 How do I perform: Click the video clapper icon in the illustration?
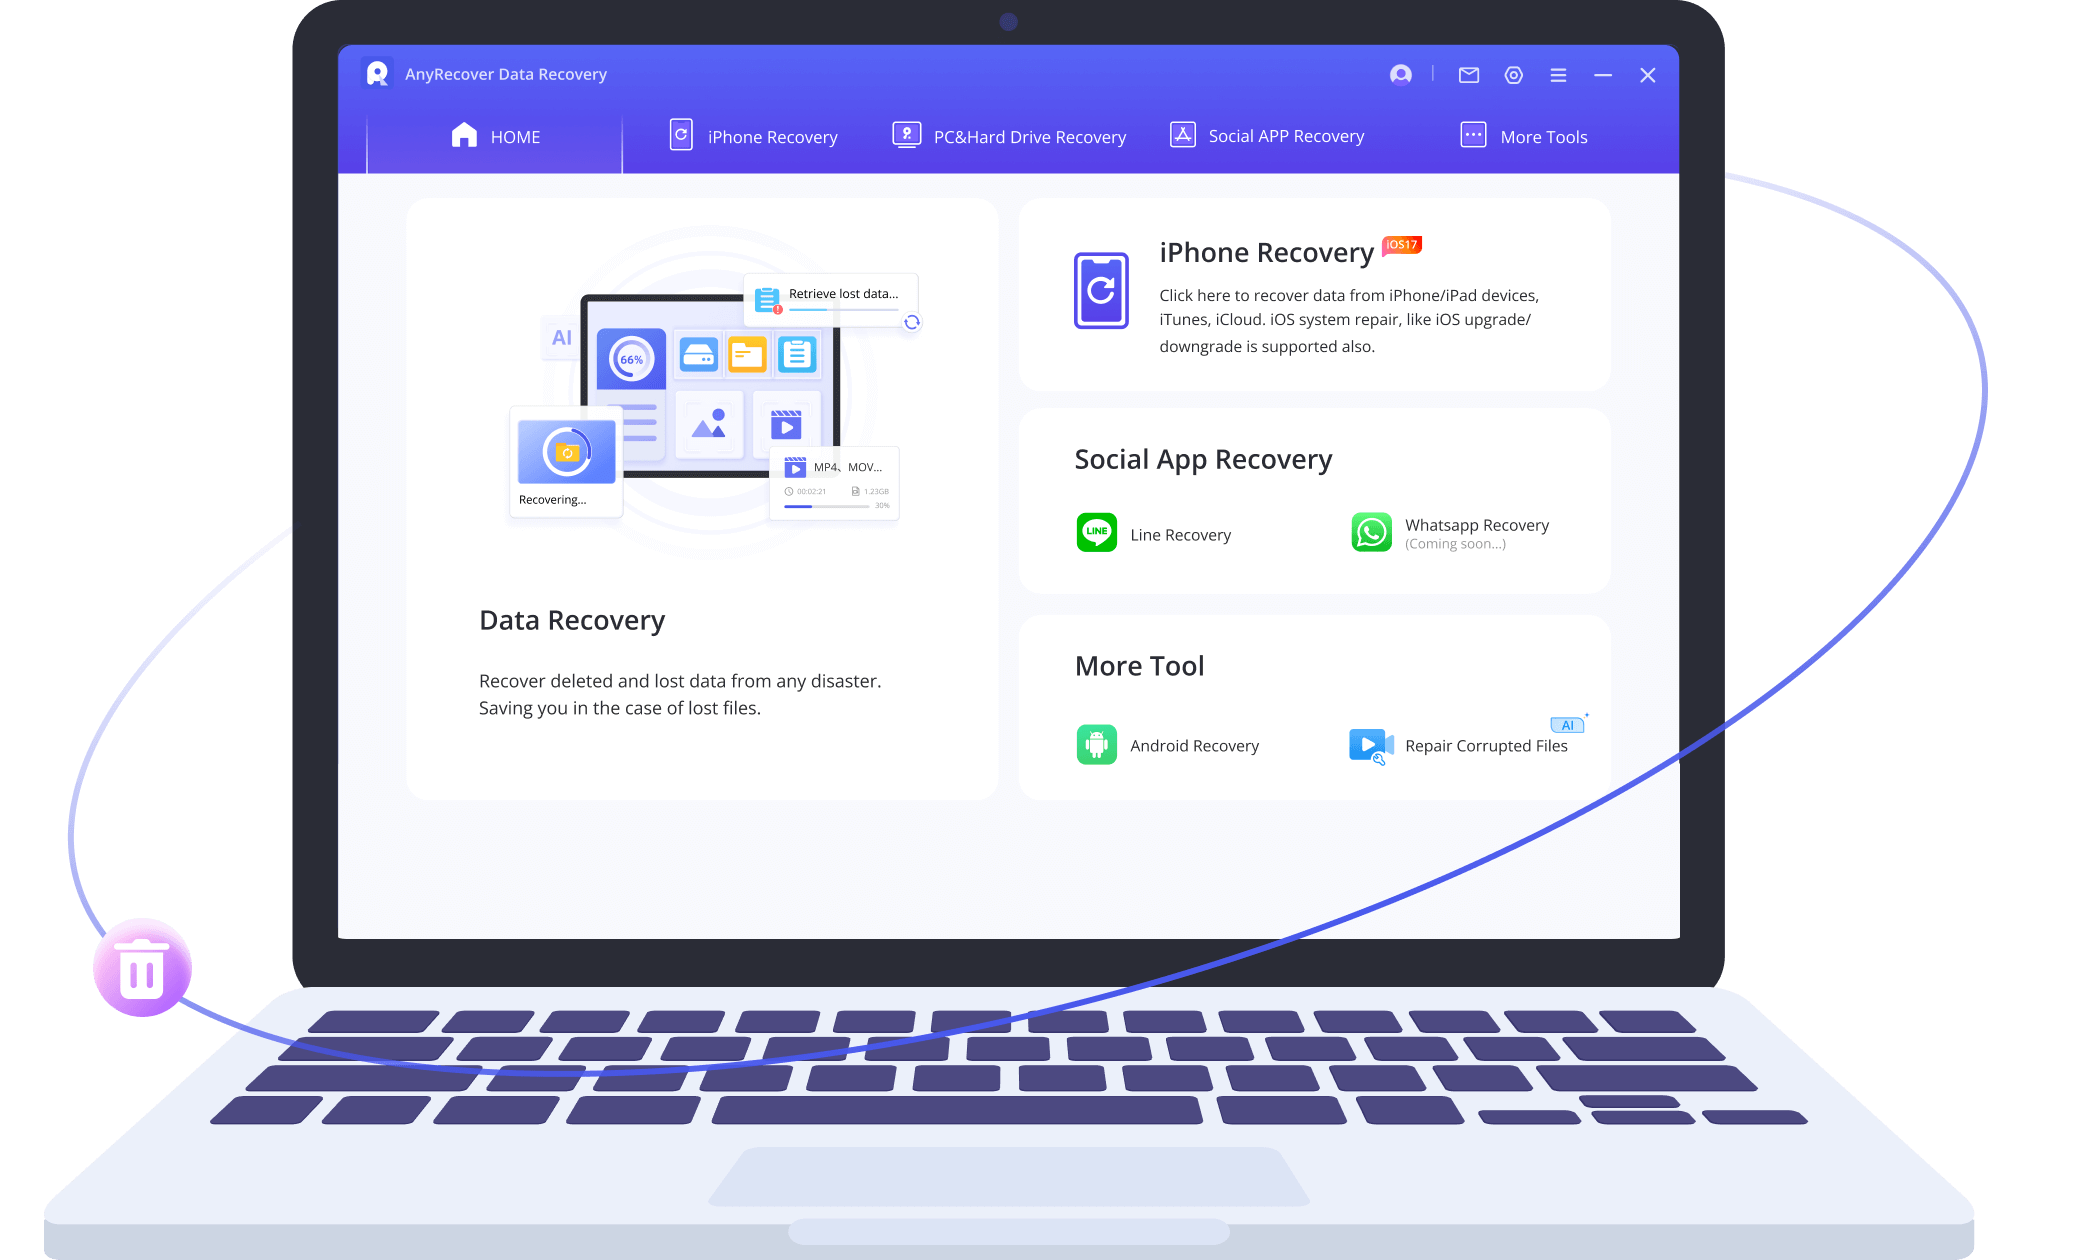click(786, 425)
